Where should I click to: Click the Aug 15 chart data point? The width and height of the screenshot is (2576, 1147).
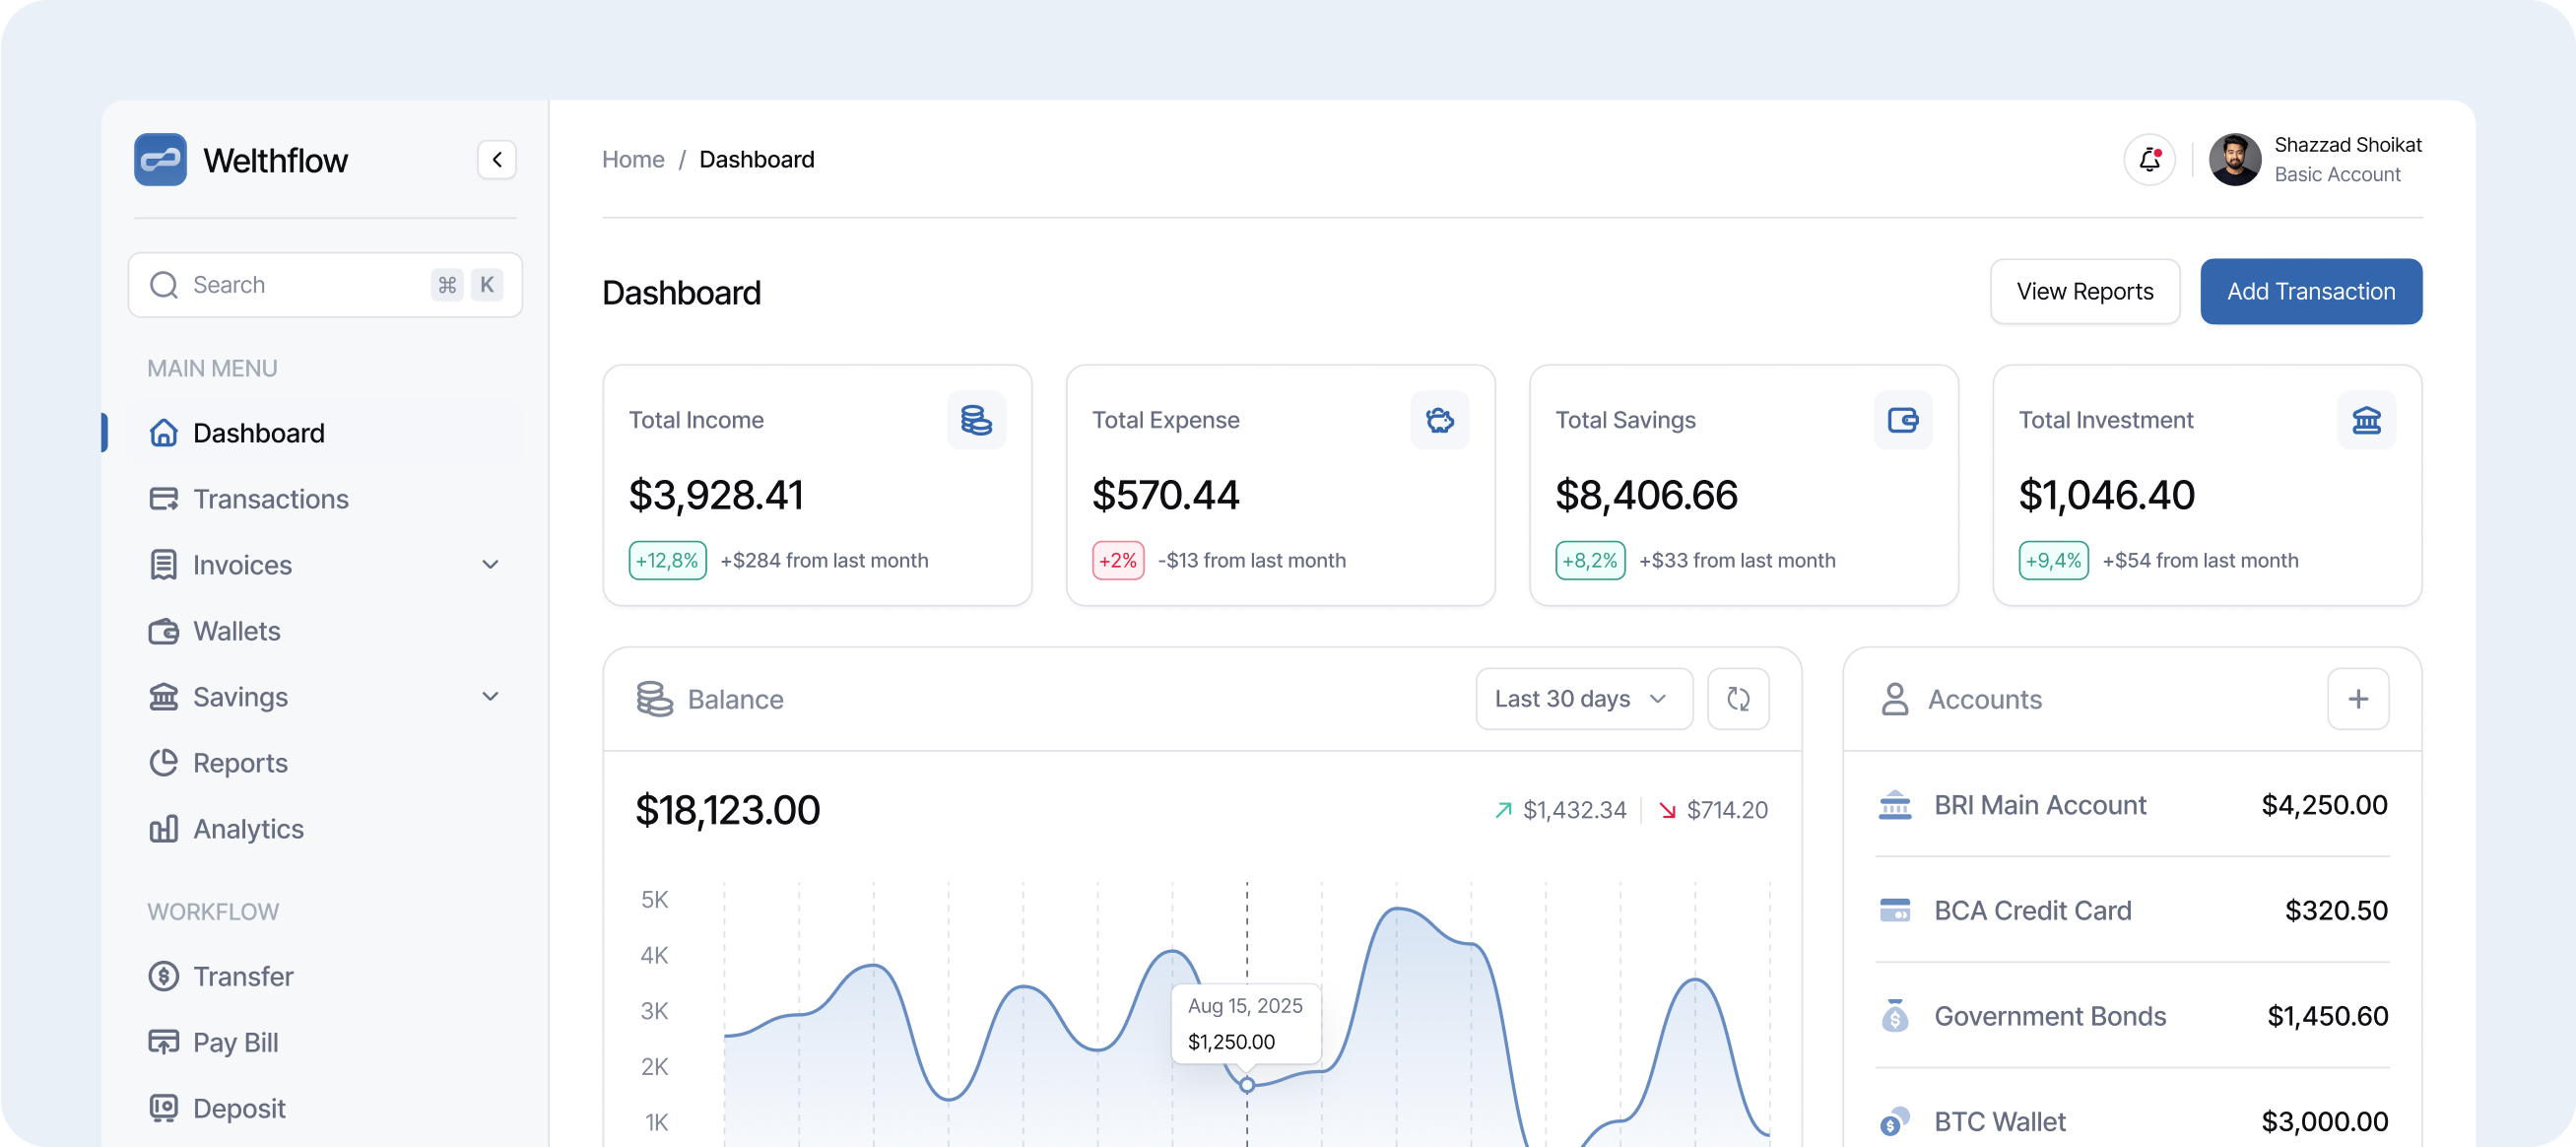1247,1084
